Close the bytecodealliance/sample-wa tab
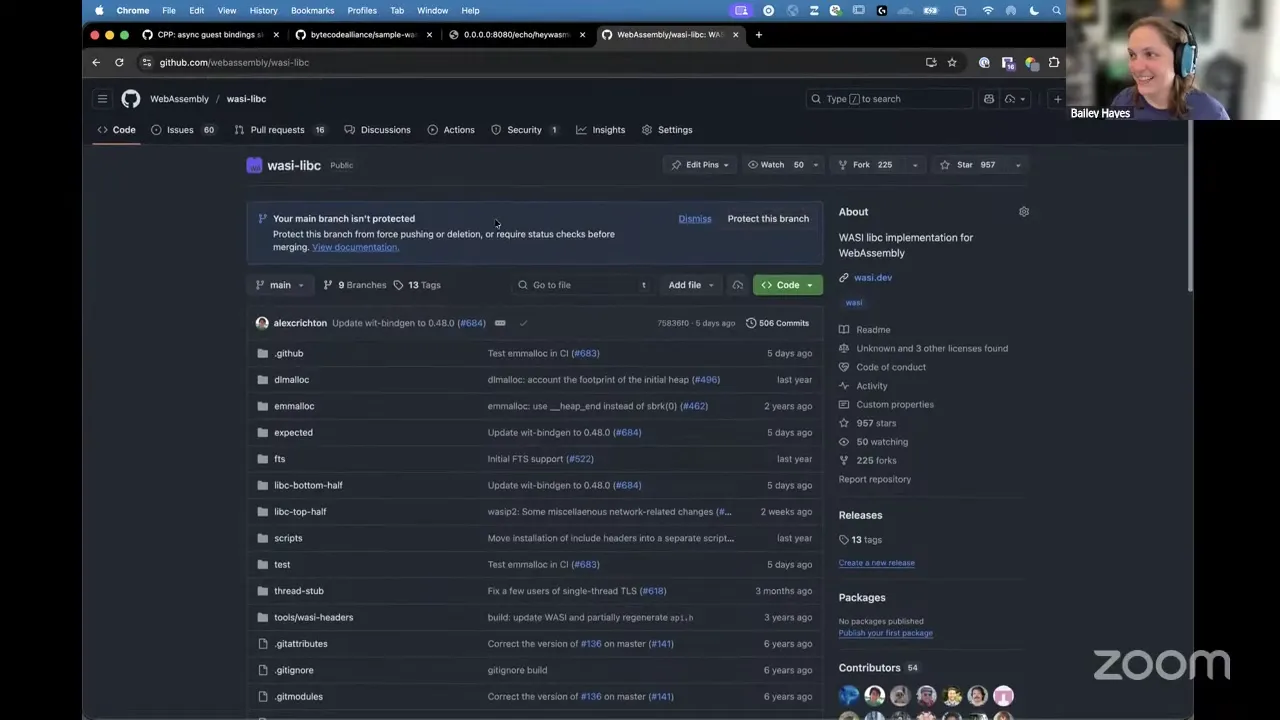The width and height of the screenshot is (1280, 720). coord(430,35)
